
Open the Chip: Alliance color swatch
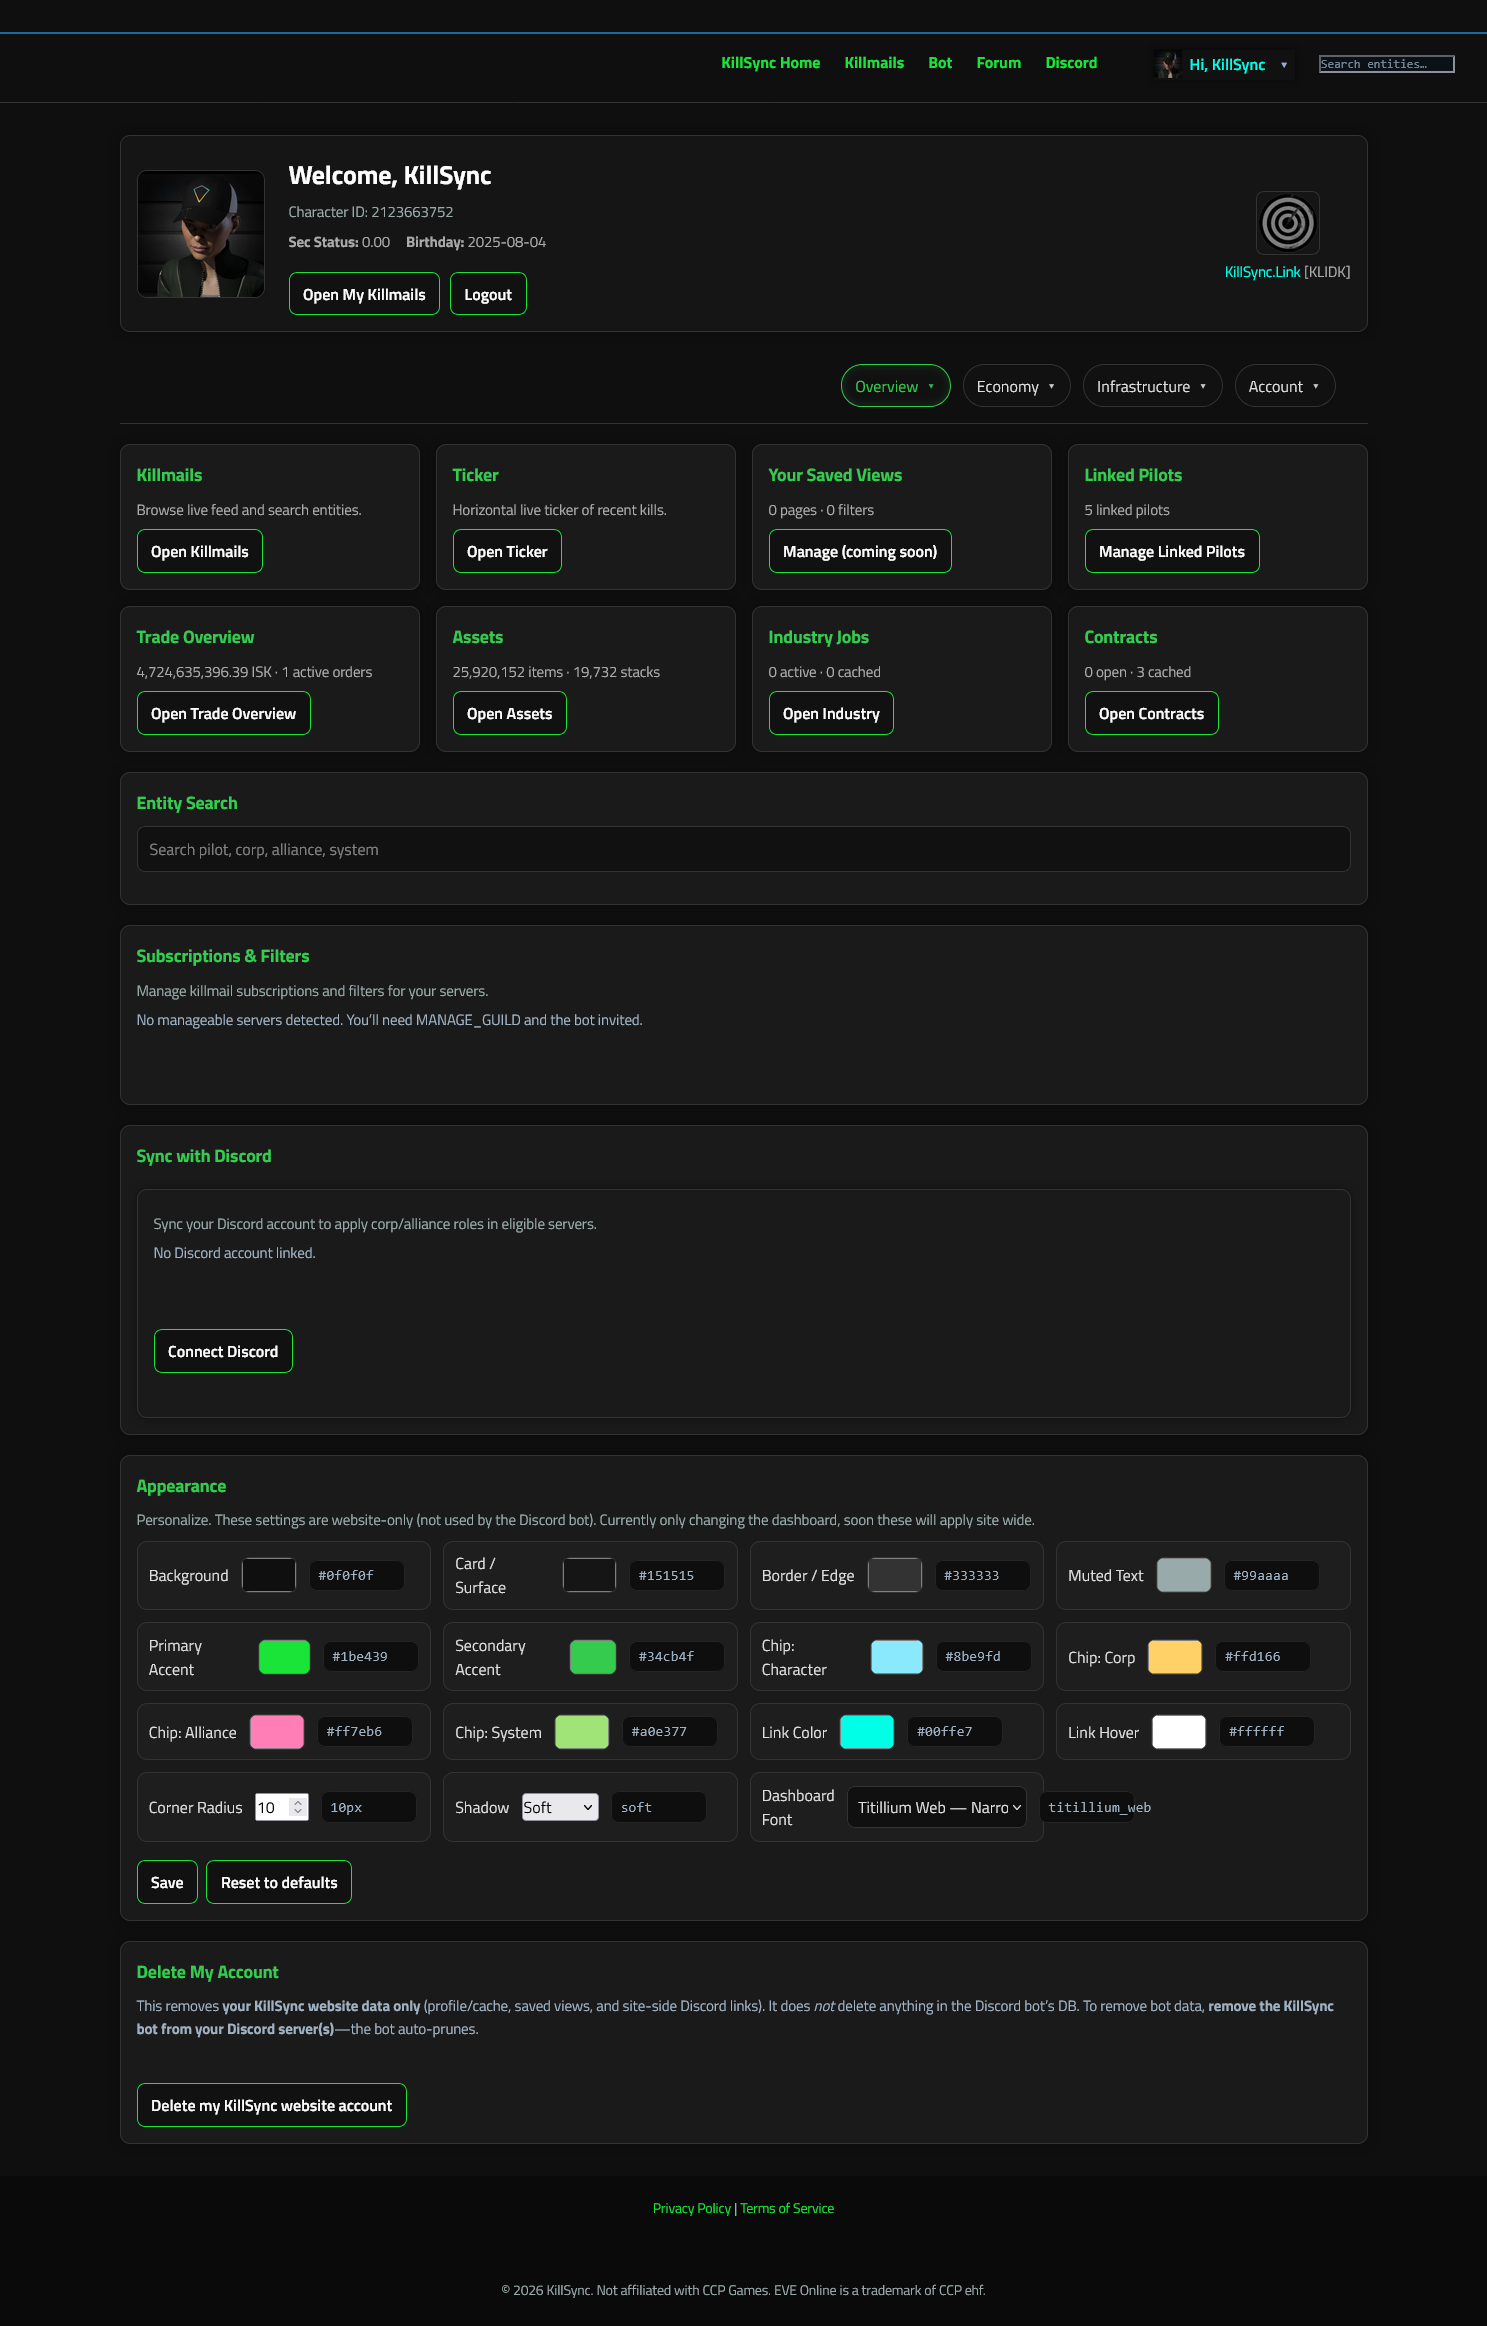pos(277,1731)
